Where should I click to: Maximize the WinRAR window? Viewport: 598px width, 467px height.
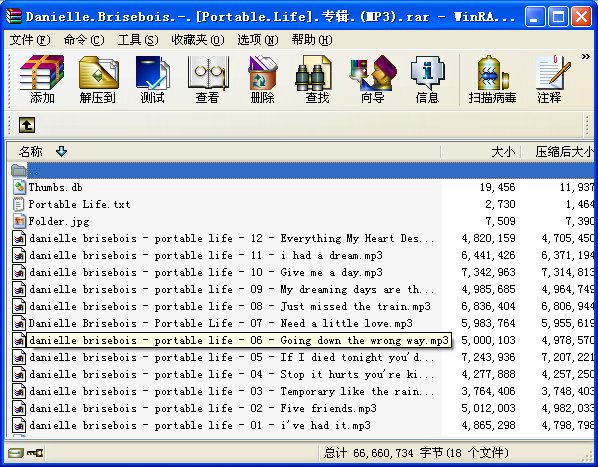pyautogui.click(x=558, y=16)
